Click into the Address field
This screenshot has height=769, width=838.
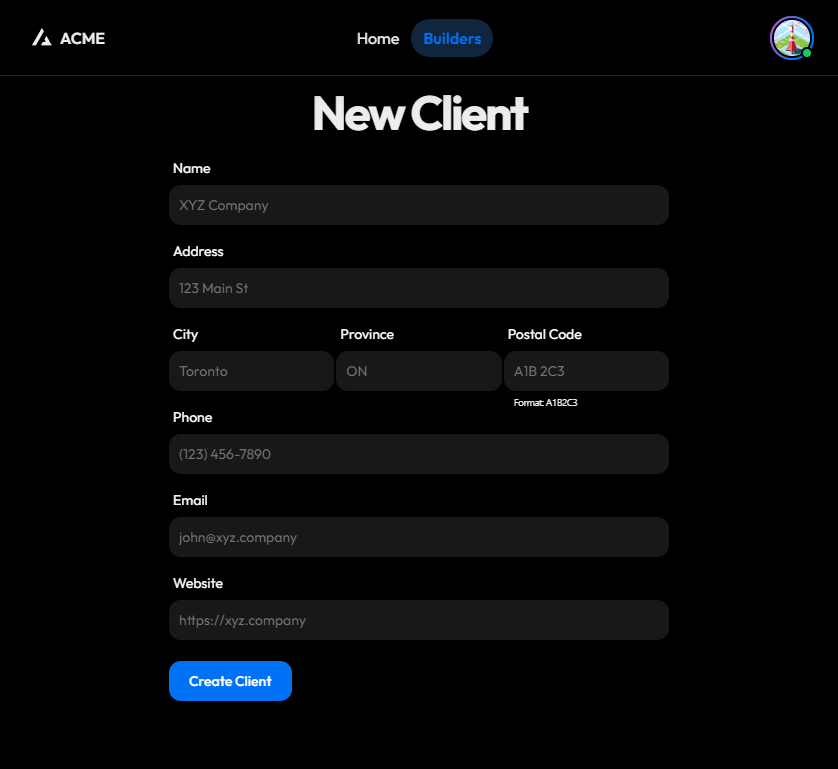[x=418, y=288]
